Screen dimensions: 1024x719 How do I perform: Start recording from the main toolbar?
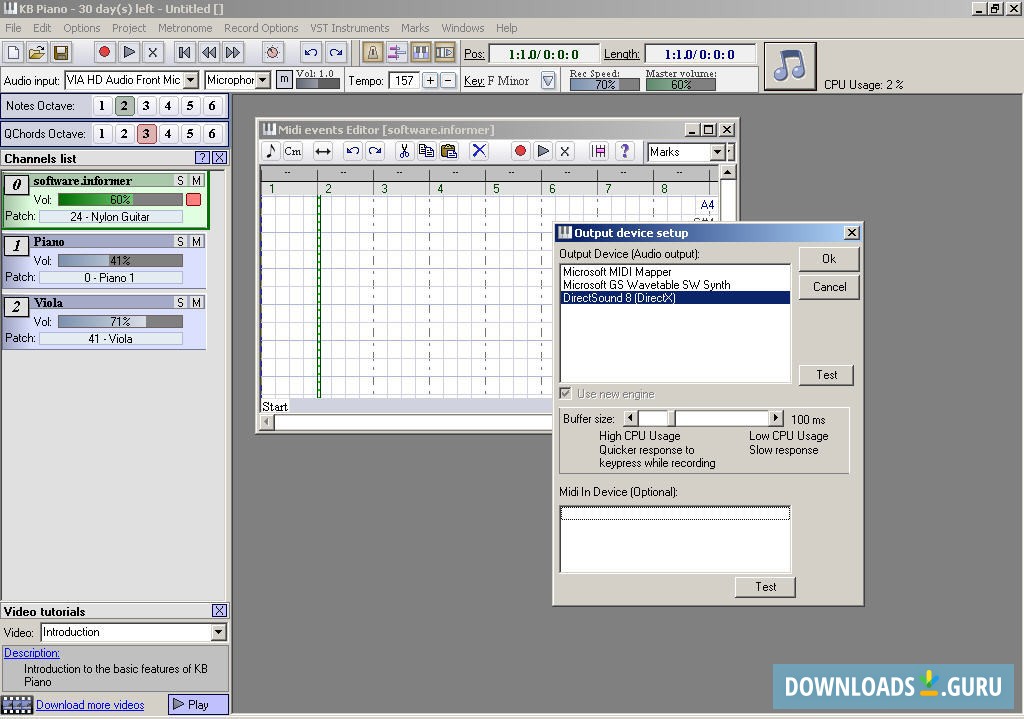click(x=104, y=52)
